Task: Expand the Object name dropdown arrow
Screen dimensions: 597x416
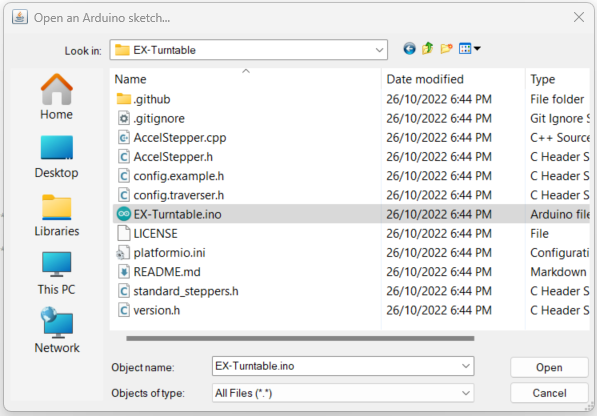Action: pos(466,366)
